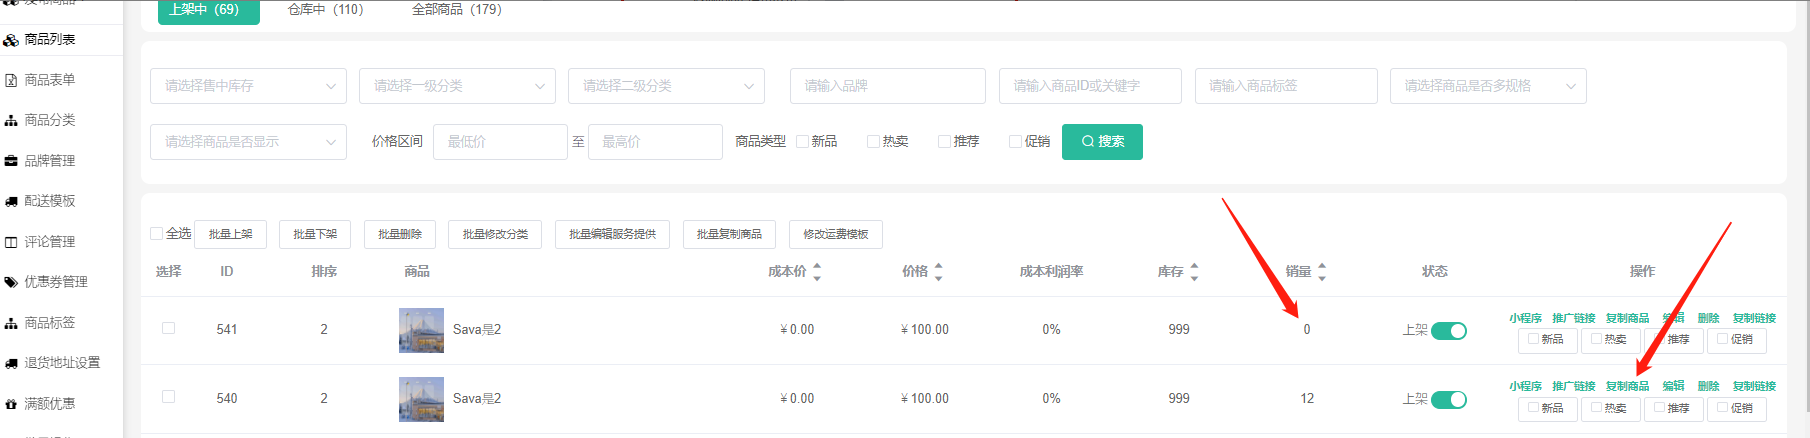Screen dimensions: 1810x438
Task: Click the 商品分类 sidebar icon
Action: coord(11,121)
